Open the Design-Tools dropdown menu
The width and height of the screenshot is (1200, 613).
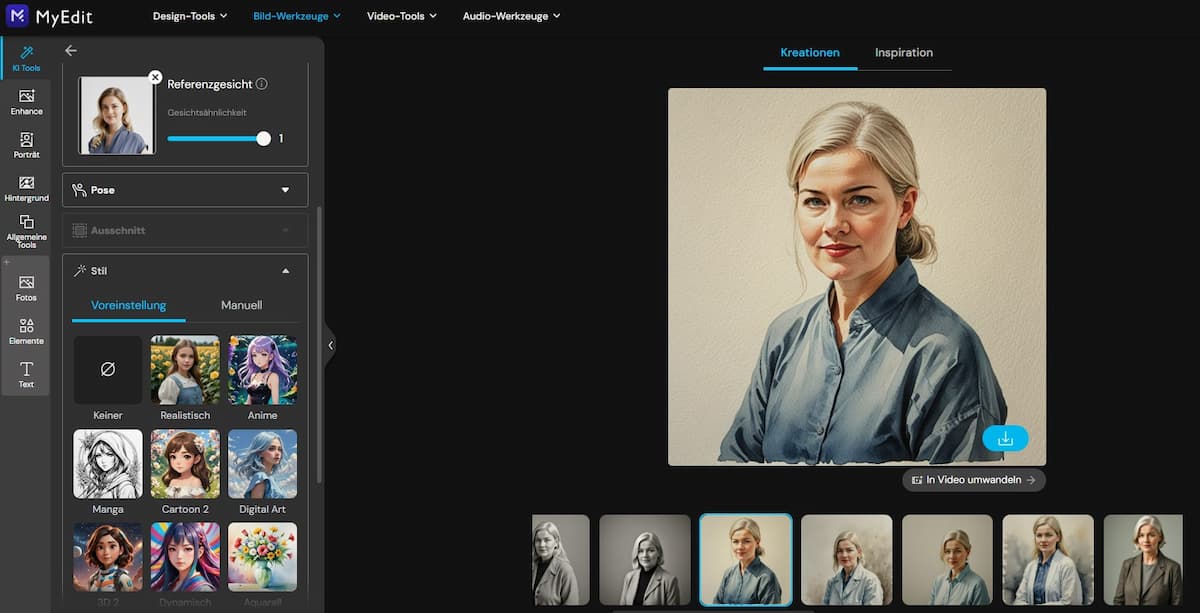tap(190, 16)
